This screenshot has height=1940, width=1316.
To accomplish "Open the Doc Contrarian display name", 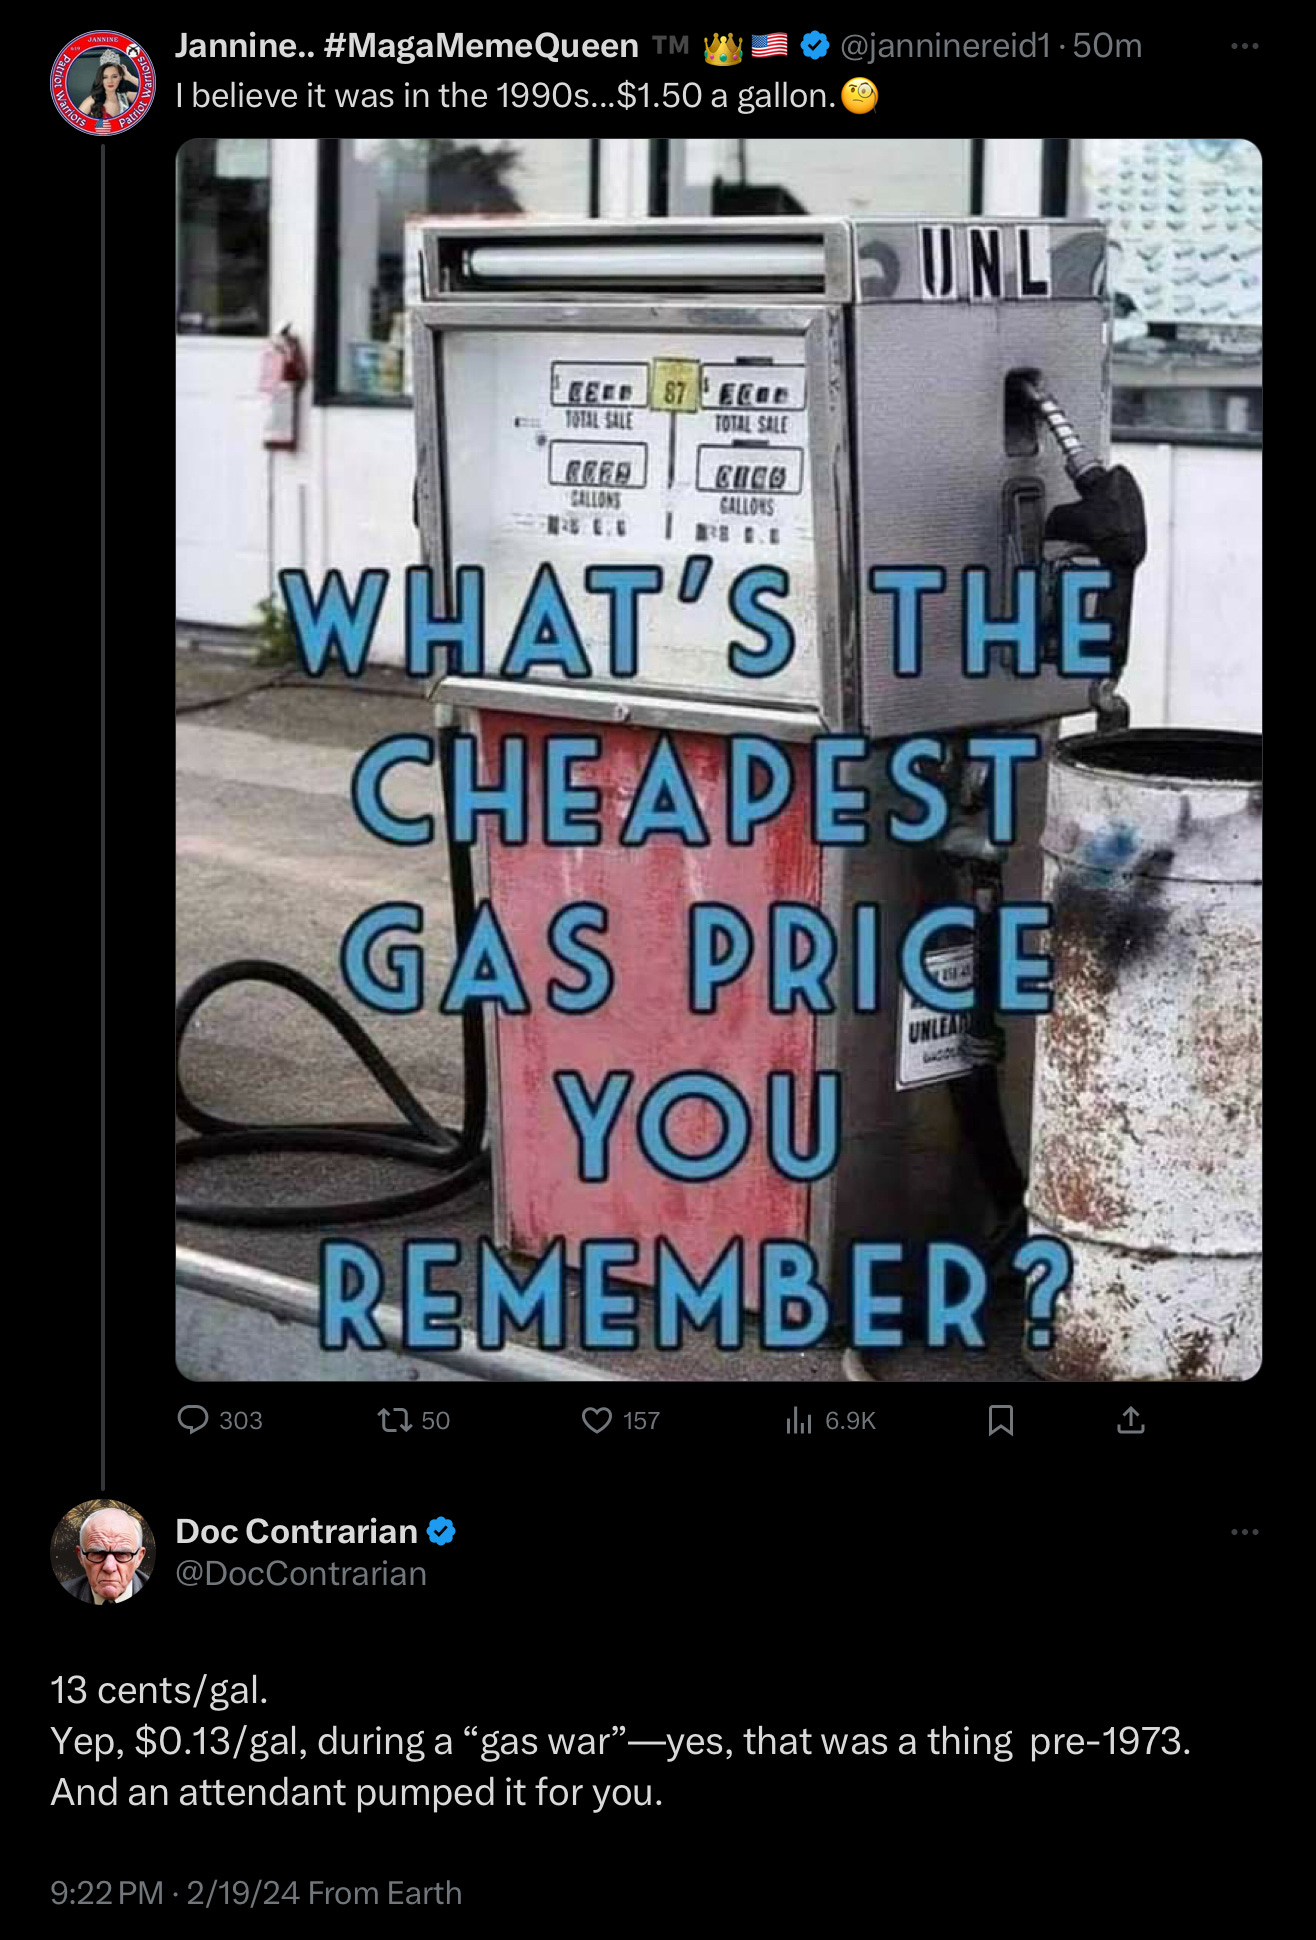I will click(x=296, y=1531).
